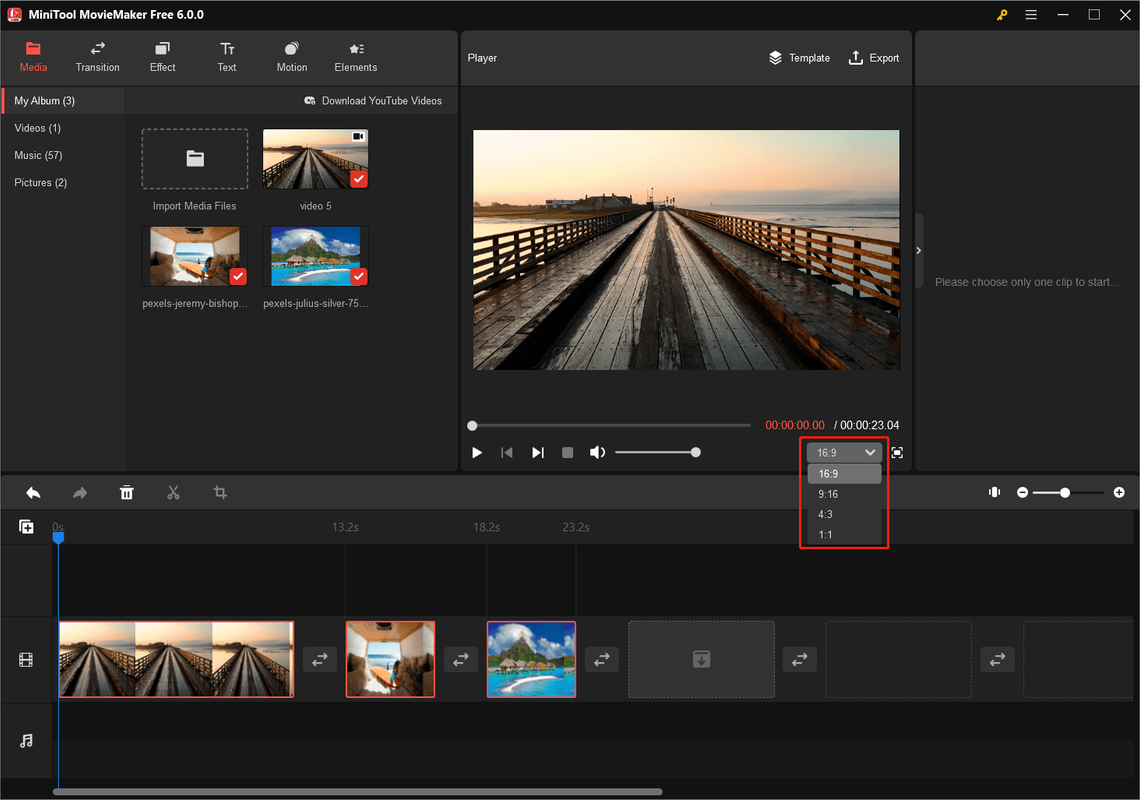Open the Motion tab
This screenshot has height=800, width=1140.
point(292,57)
